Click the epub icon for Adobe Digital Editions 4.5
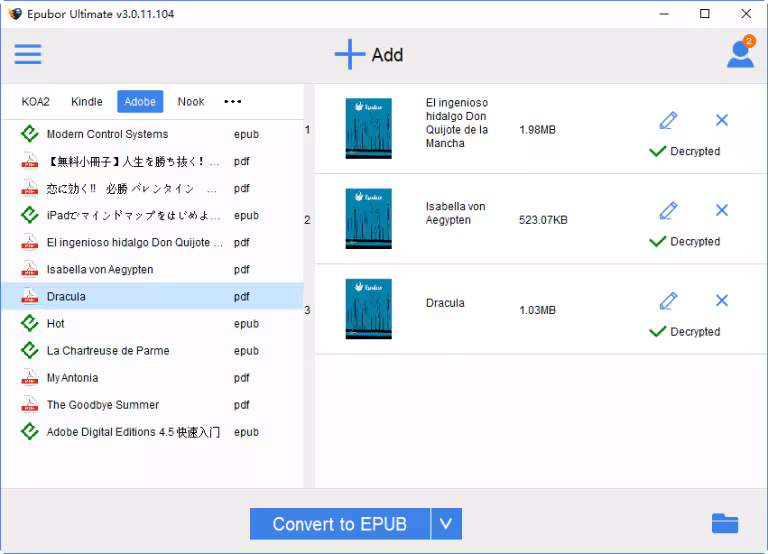 pyautogui.click(x=30, y=432)
